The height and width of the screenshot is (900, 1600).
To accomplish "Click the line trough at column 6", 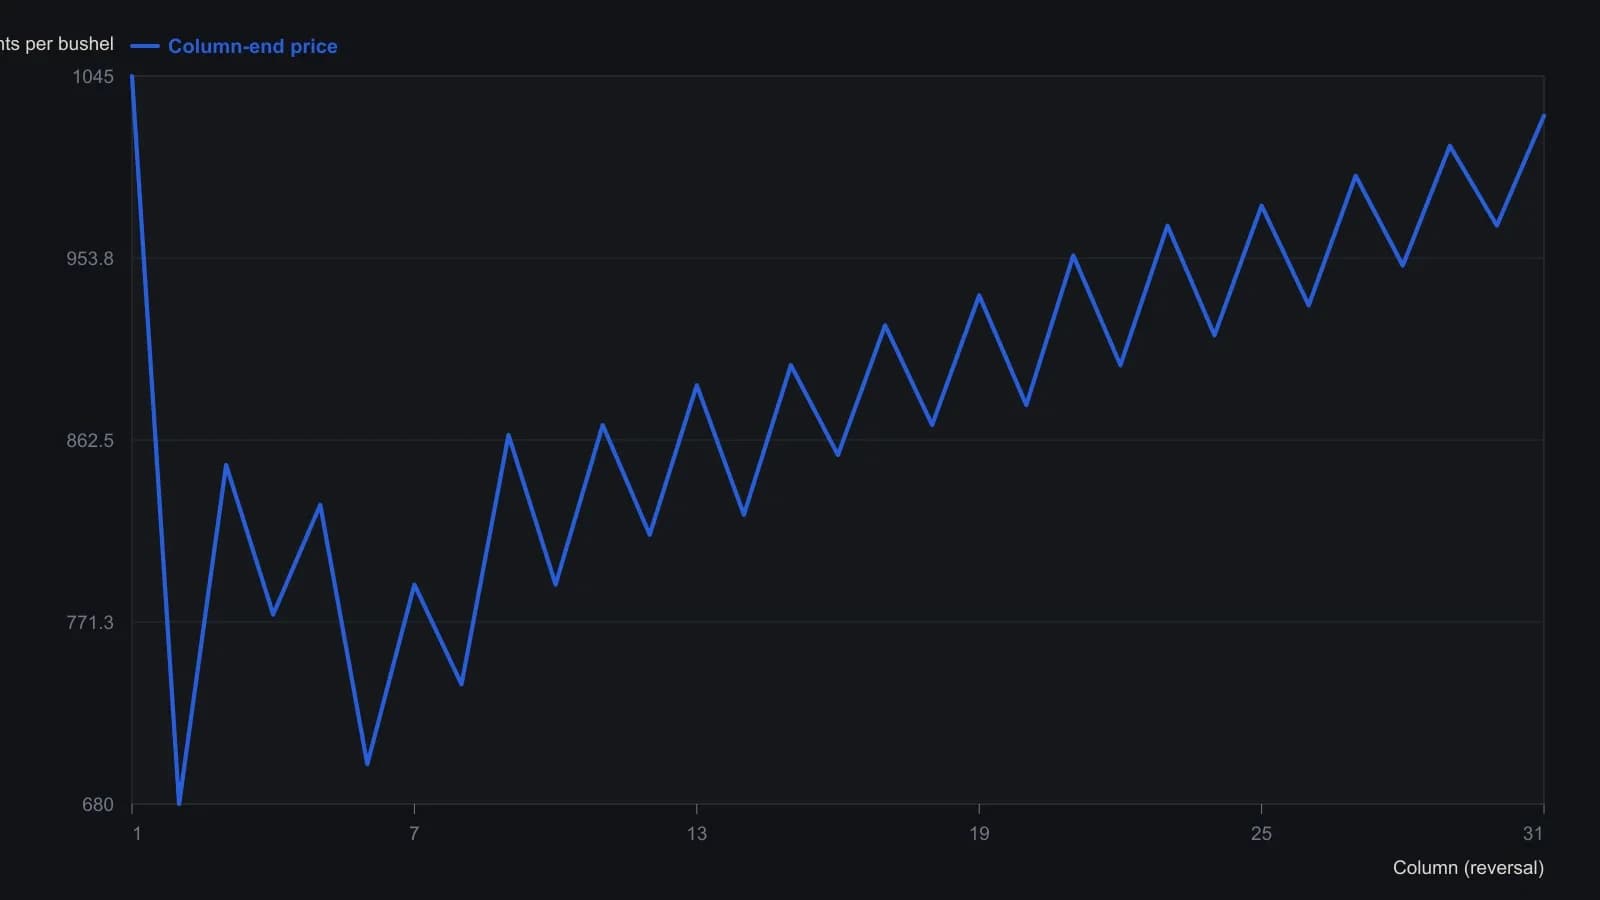I will (x=367, y=764).
